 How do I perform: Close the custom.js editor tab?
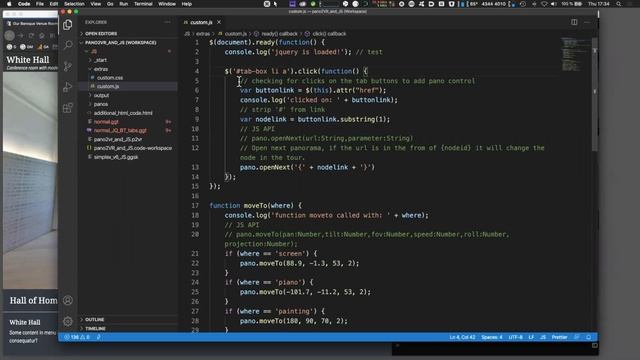219,22
